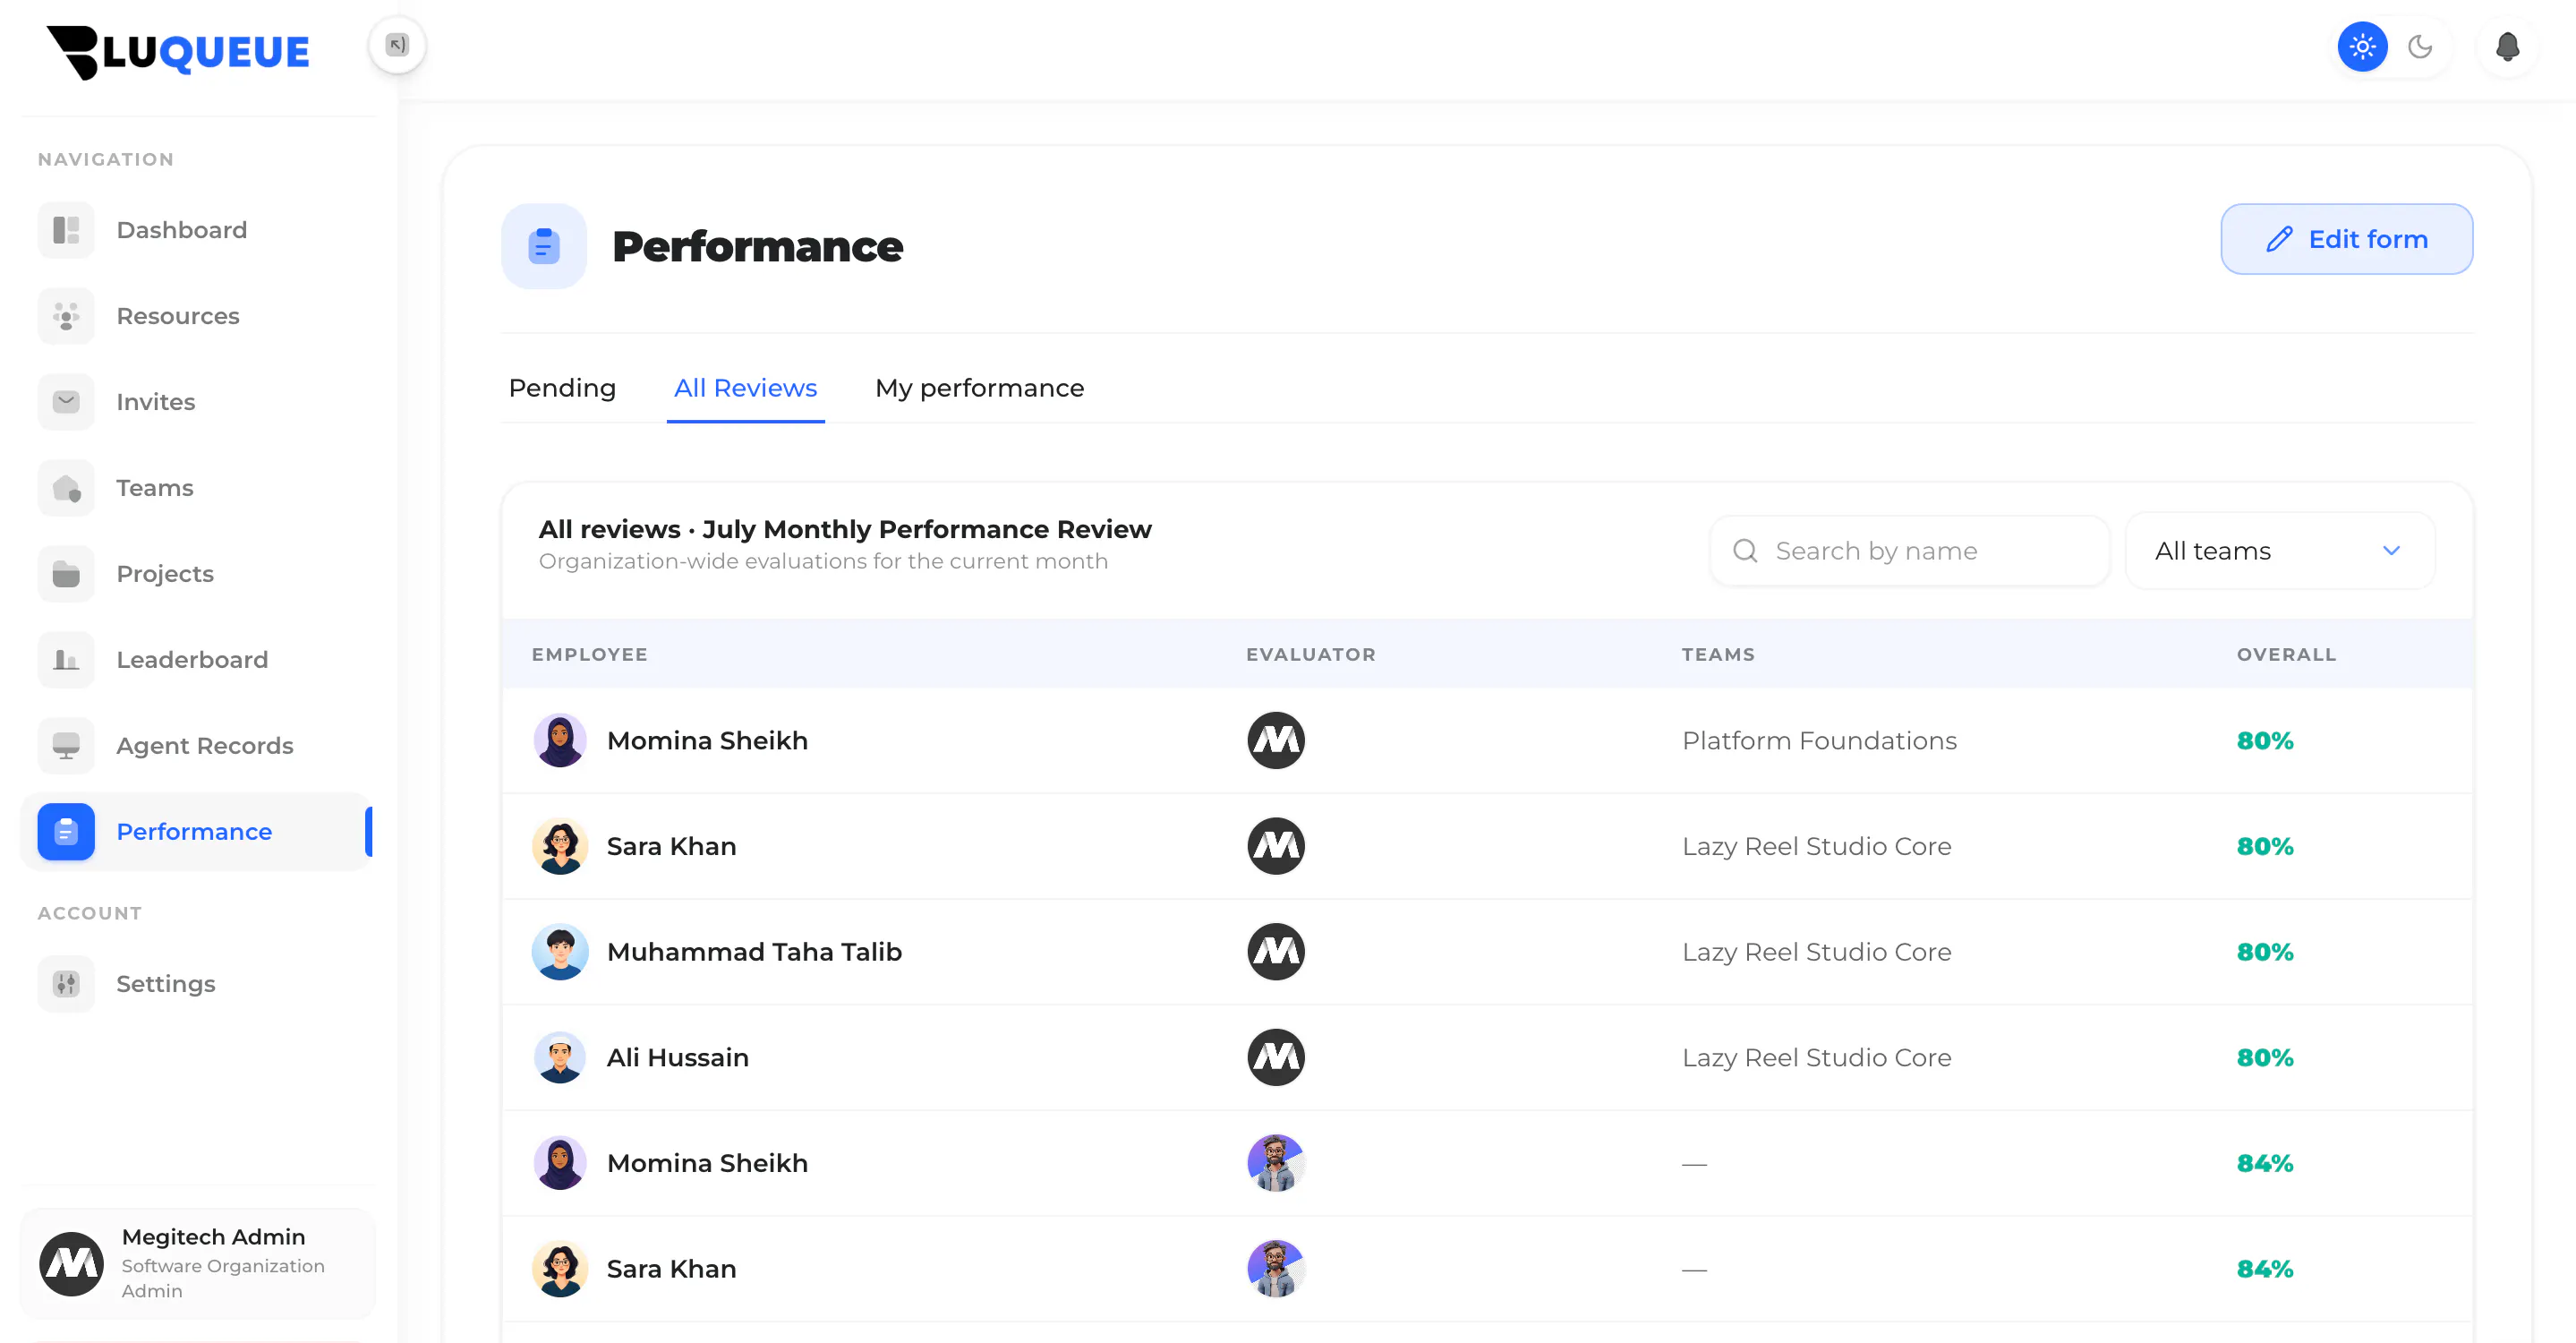
Task: Open the Megitech Admin profile card
Action: (197, 1264)
